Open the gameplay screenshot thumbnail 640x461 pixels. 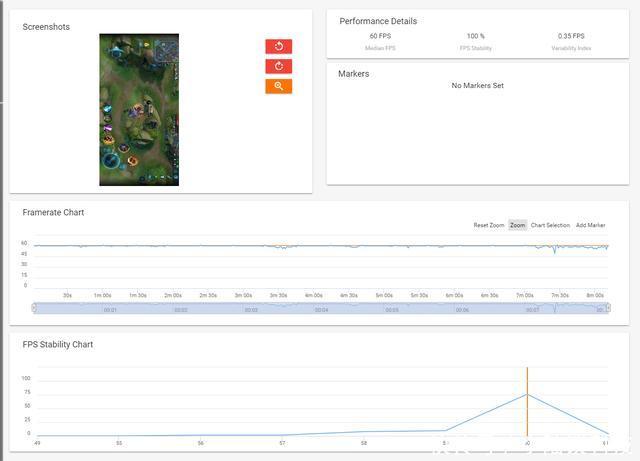click(139, 109)
